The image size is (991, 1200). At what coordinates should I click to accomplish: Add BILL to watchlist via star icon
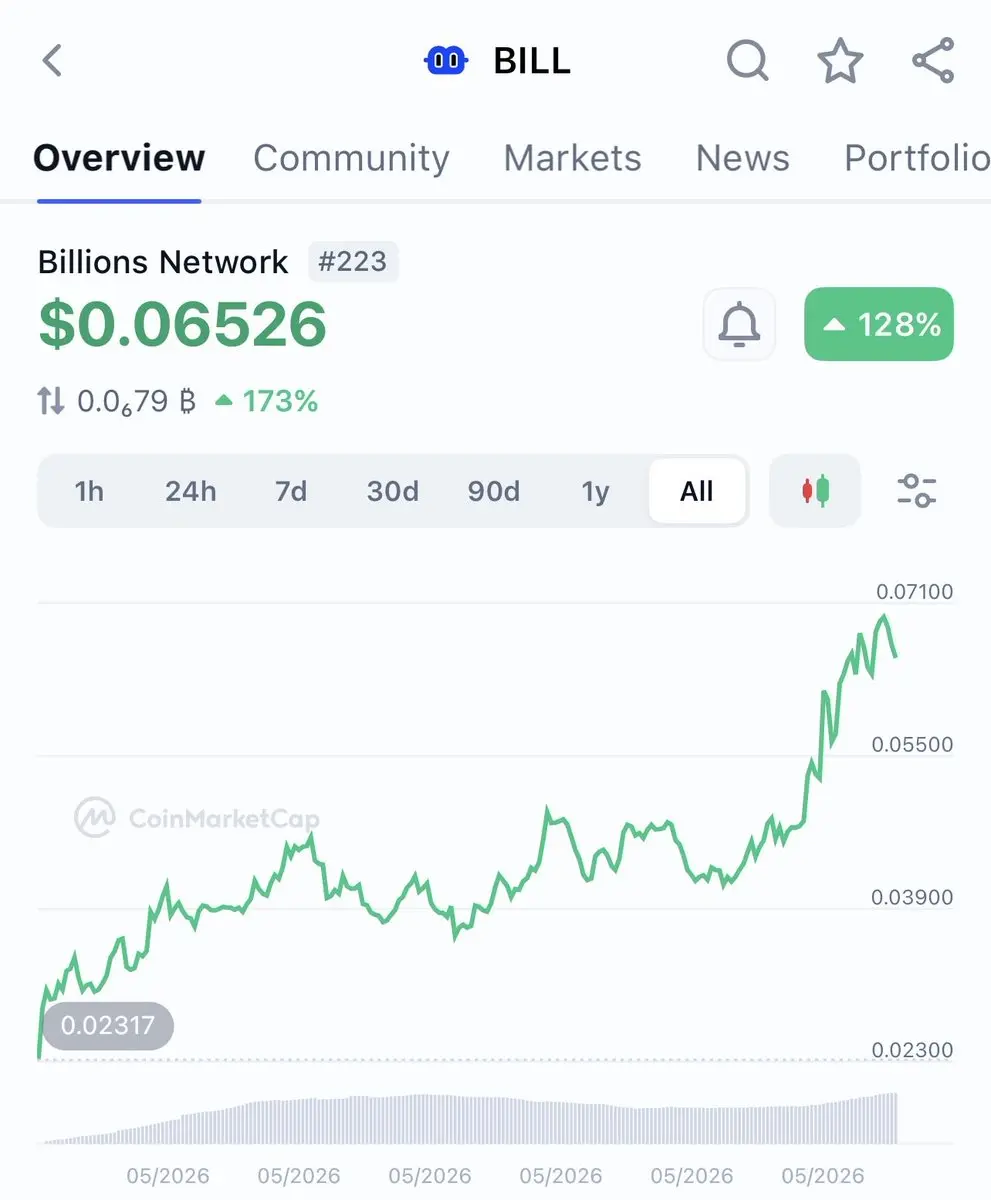tap(840, 61)
